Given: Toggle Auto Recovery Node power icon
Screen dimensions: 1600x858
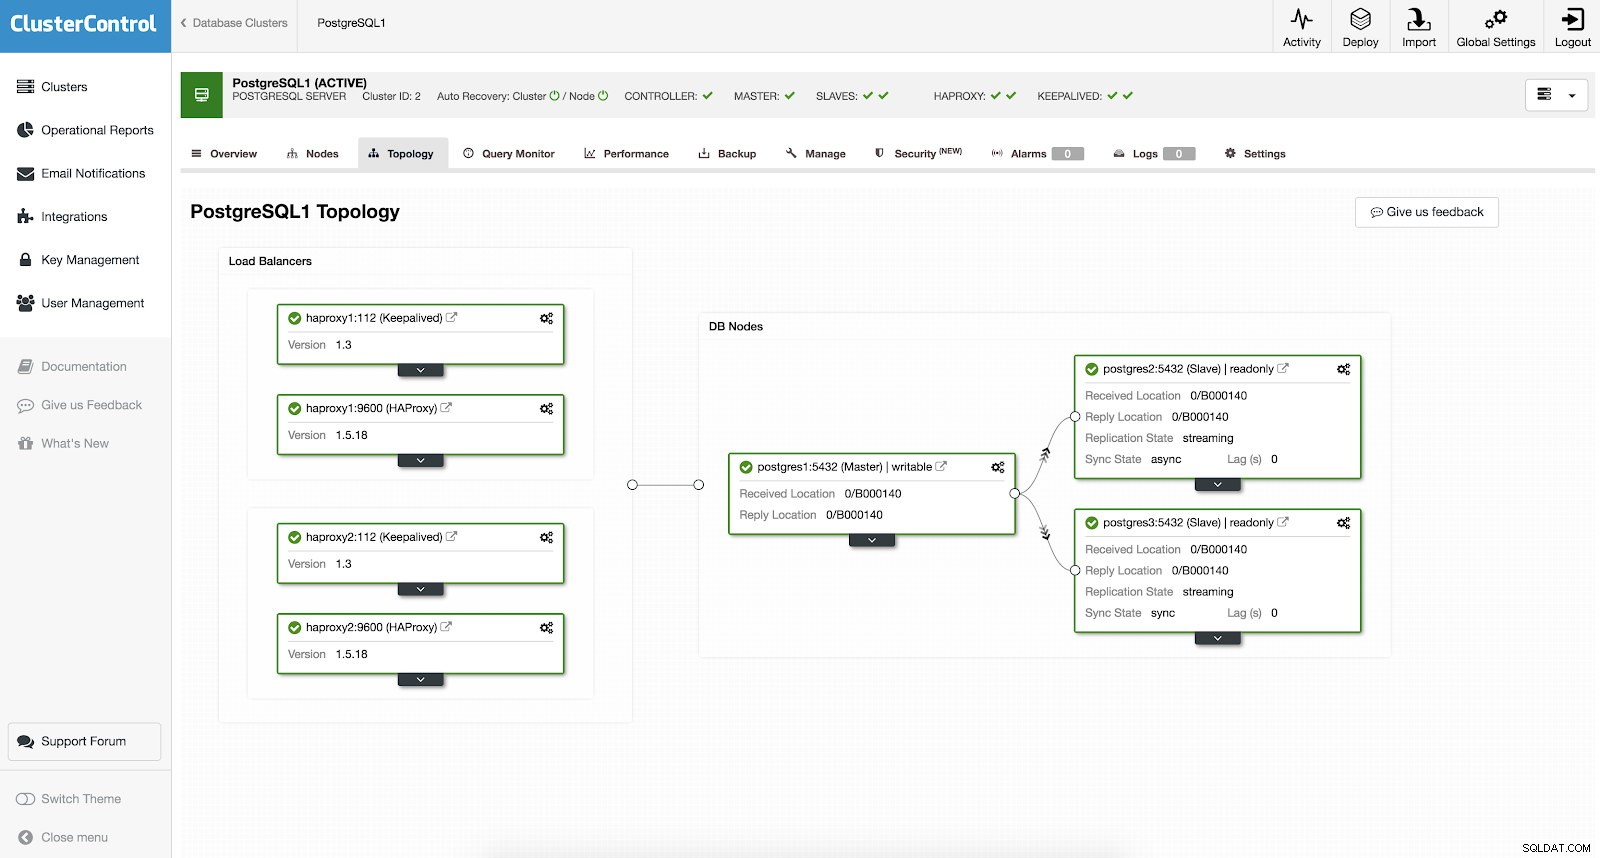Looking at the screenshot, I should pyautogui.click(x=603, y=96).
